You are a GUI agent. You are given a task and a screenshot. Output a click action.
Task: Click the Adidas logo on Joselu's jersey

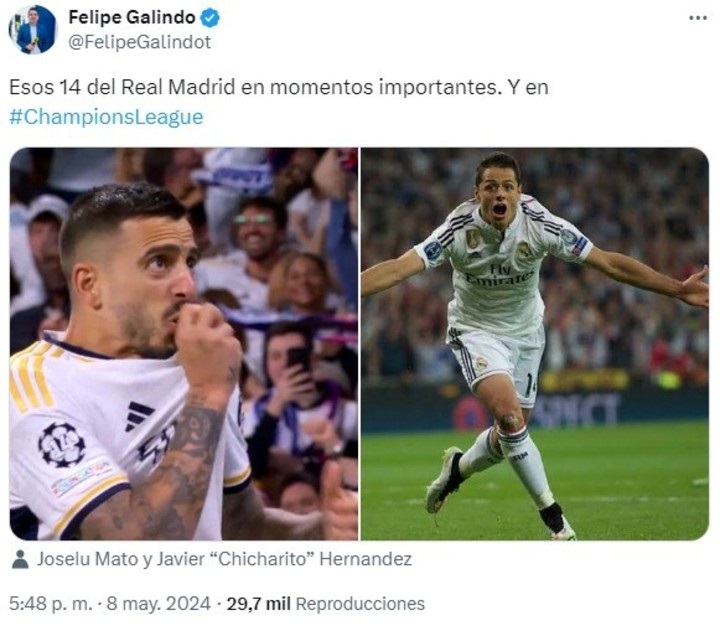[139, 415]
